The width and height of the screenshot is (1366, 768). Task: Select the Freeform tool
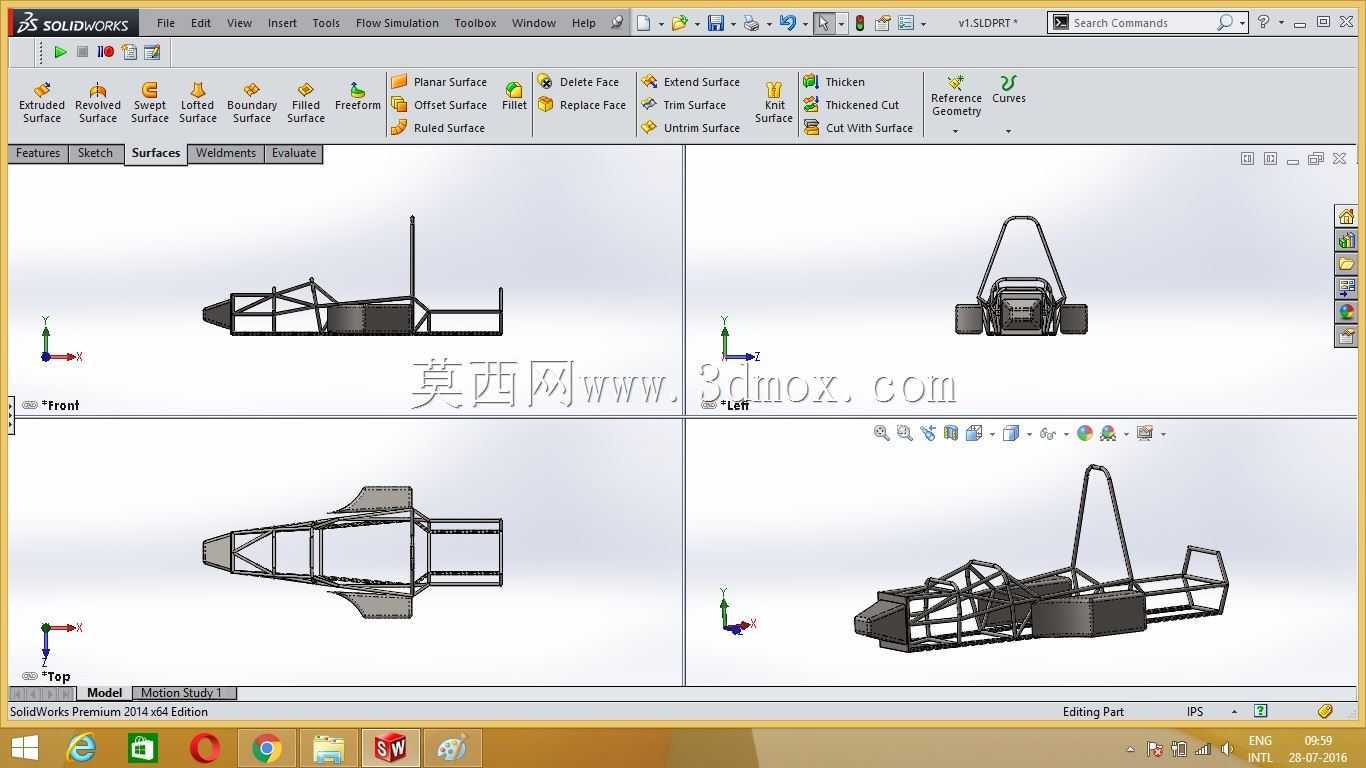[358, 97]
